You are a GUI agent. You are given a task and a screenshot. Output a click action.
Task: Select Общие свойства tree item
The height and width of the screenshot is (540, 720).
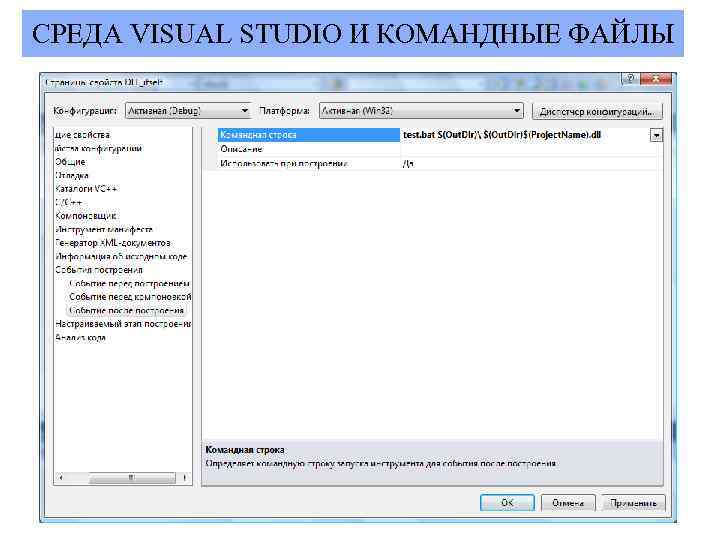click(x=82, y=135)
